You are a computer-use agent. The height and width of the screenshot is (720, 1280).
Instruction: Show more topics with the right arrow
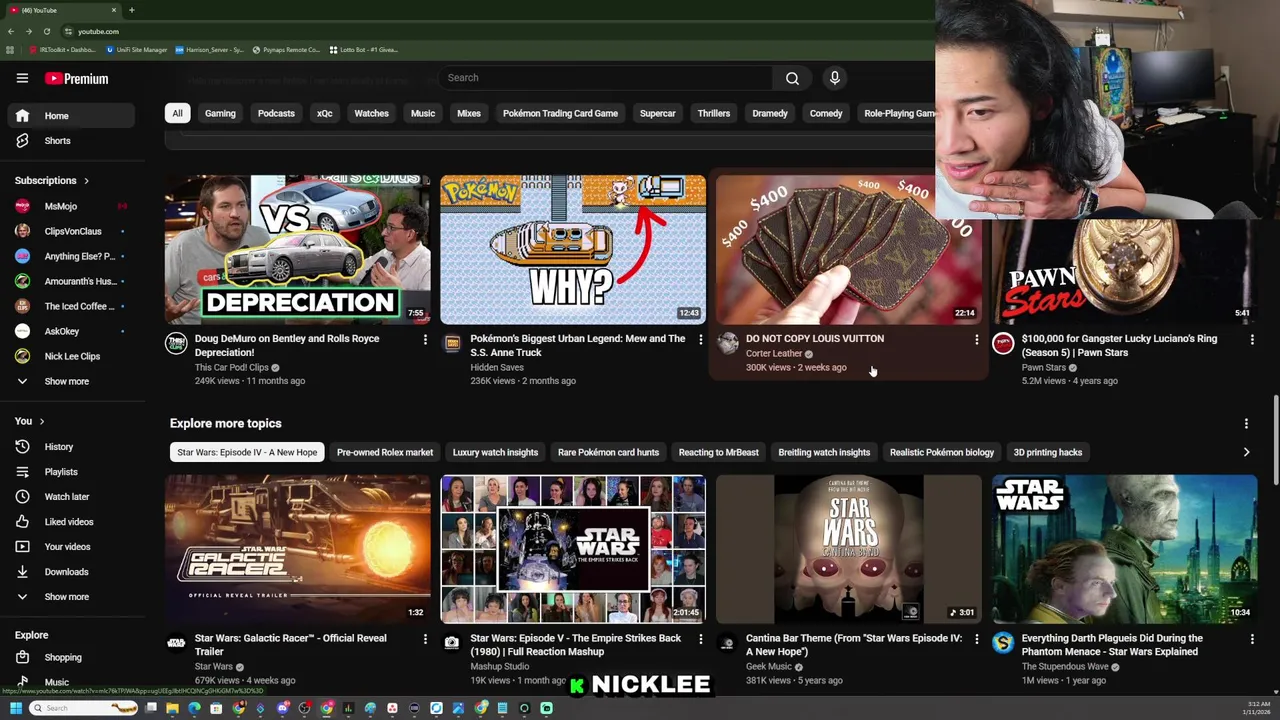pos(1246,452)
